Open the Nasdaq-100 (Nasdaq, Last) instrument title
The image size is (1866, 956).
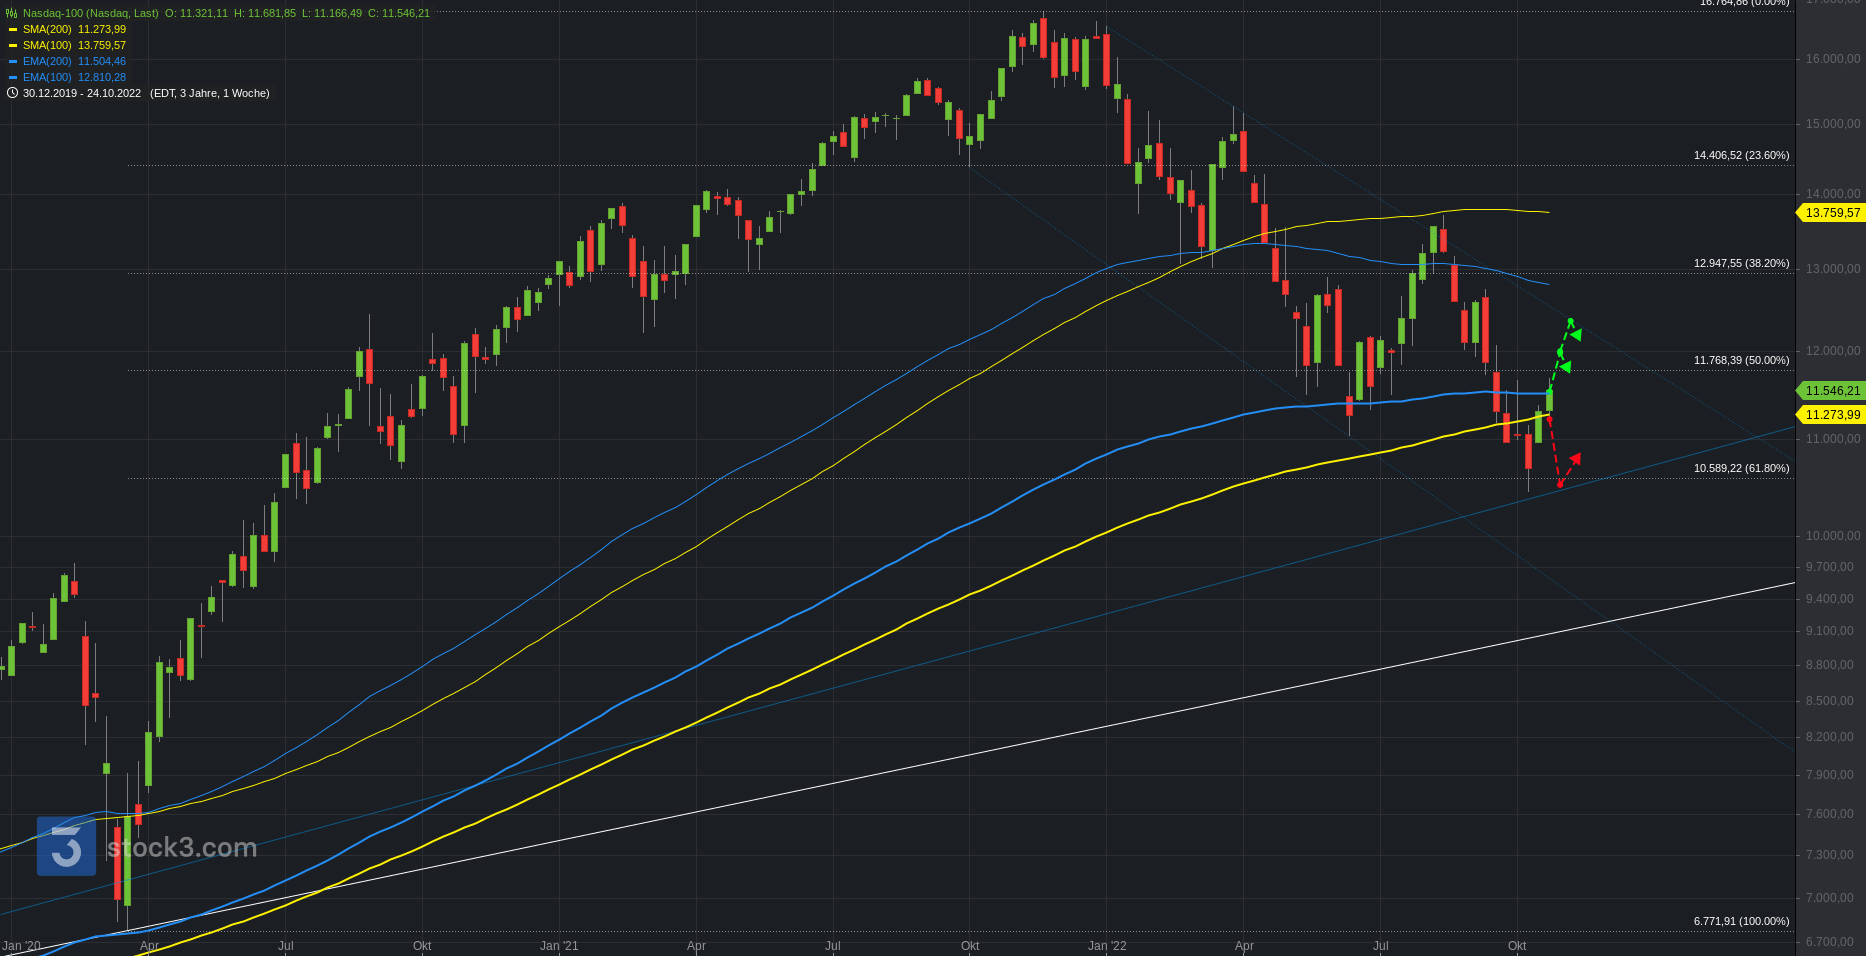tap(90, 13)
